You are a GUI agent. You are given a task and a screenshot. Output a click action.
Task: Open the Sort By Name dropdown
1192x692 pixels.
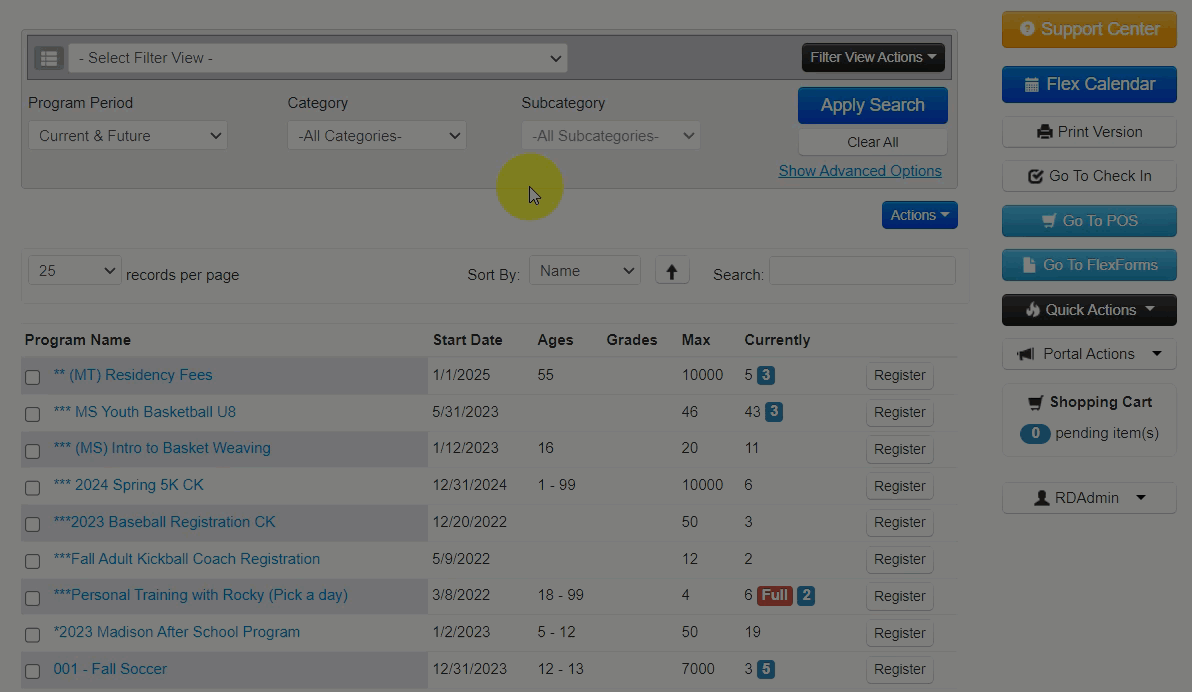(585, 271)
